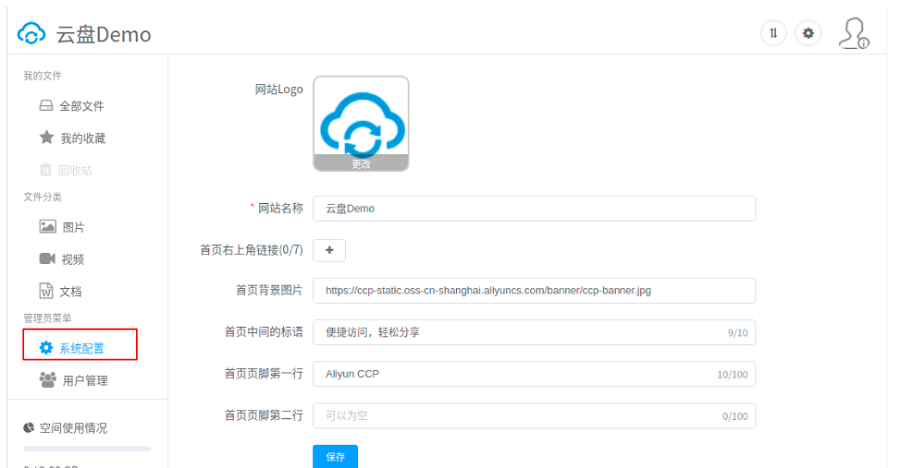Change the website logo thumbnail
Image resolution: width=900 pixels, height=468 pixels.
[361, 125]
